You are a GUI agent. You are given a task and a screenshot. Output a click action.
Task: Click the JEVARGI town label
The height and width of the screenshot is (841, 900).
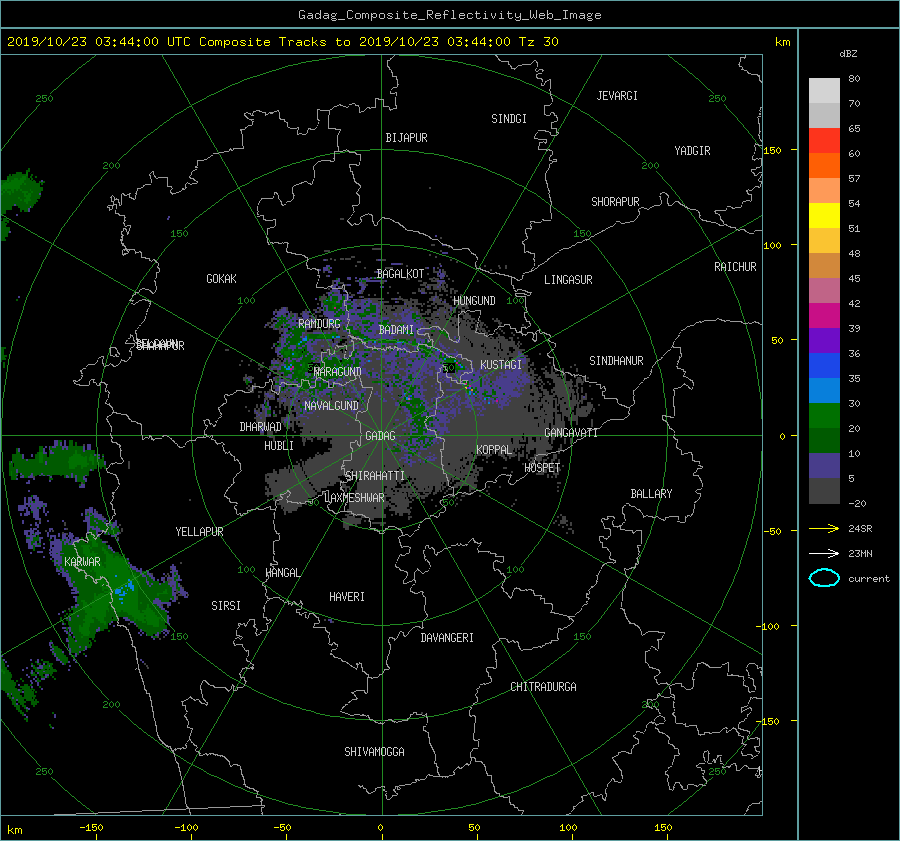[x=617, y=96]
